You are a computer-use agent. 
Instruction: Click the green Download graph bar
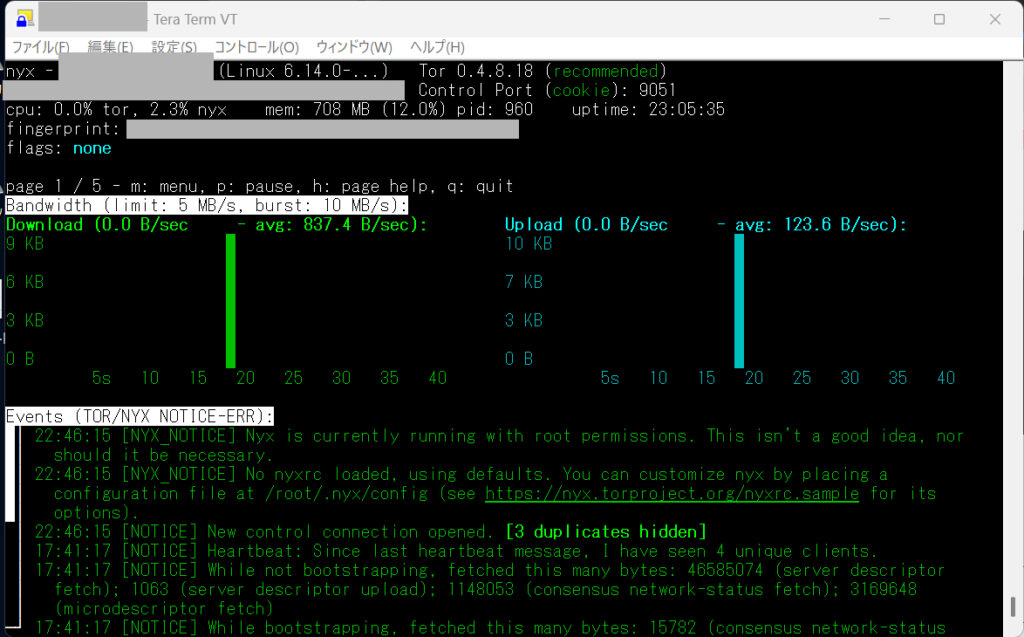231,300
